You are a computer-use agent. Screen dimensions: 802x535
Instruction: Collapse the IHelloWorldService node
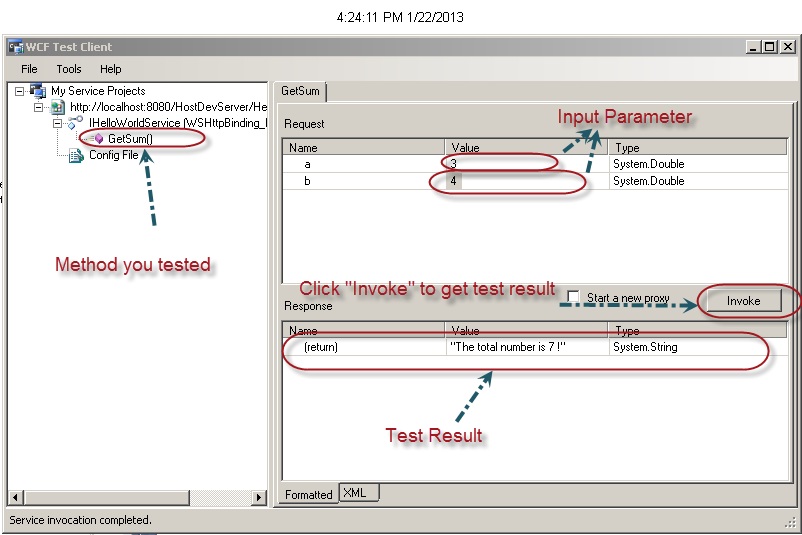(x=57, y=123)
